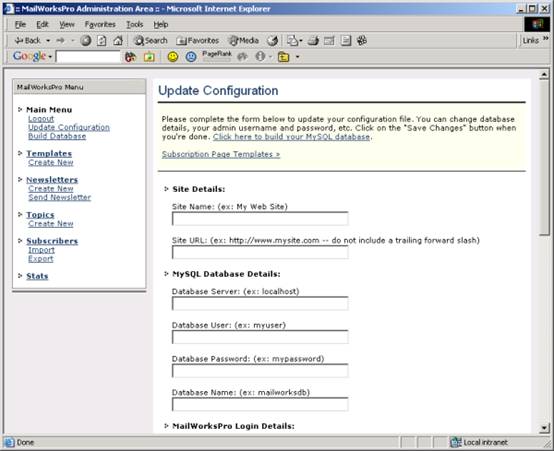
Task: Open the Mail icon dropdown arrow
Action: point(301,41)
